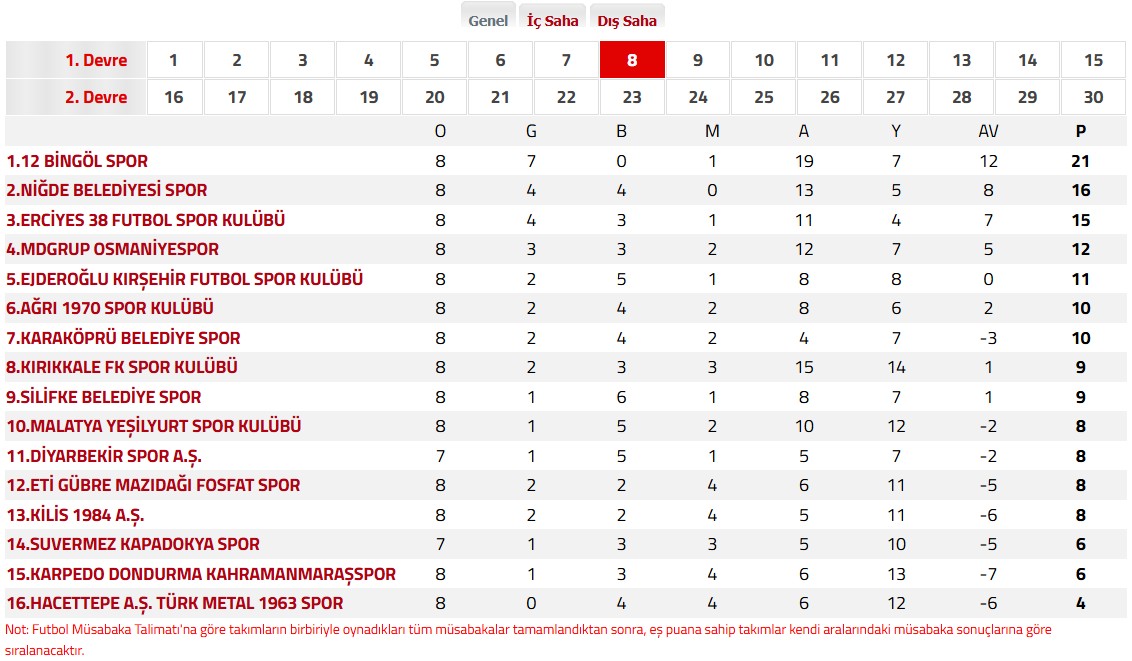Go to week 9 standings
1132x661 pixels.
click(x=698, y=60)
